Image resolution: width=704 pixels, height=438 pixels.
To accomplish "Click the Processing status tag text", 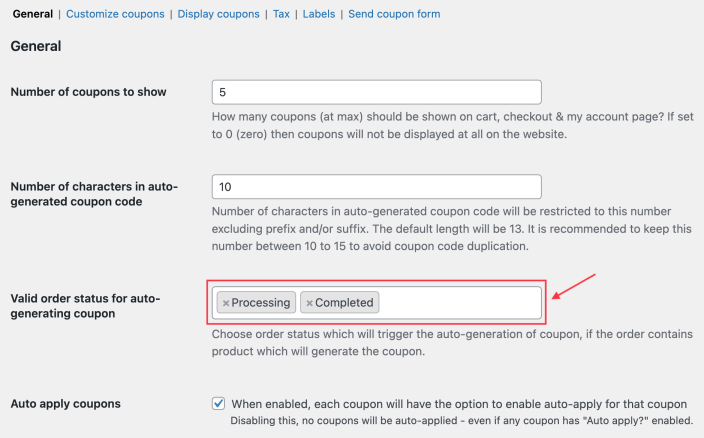I will point(261,303).
